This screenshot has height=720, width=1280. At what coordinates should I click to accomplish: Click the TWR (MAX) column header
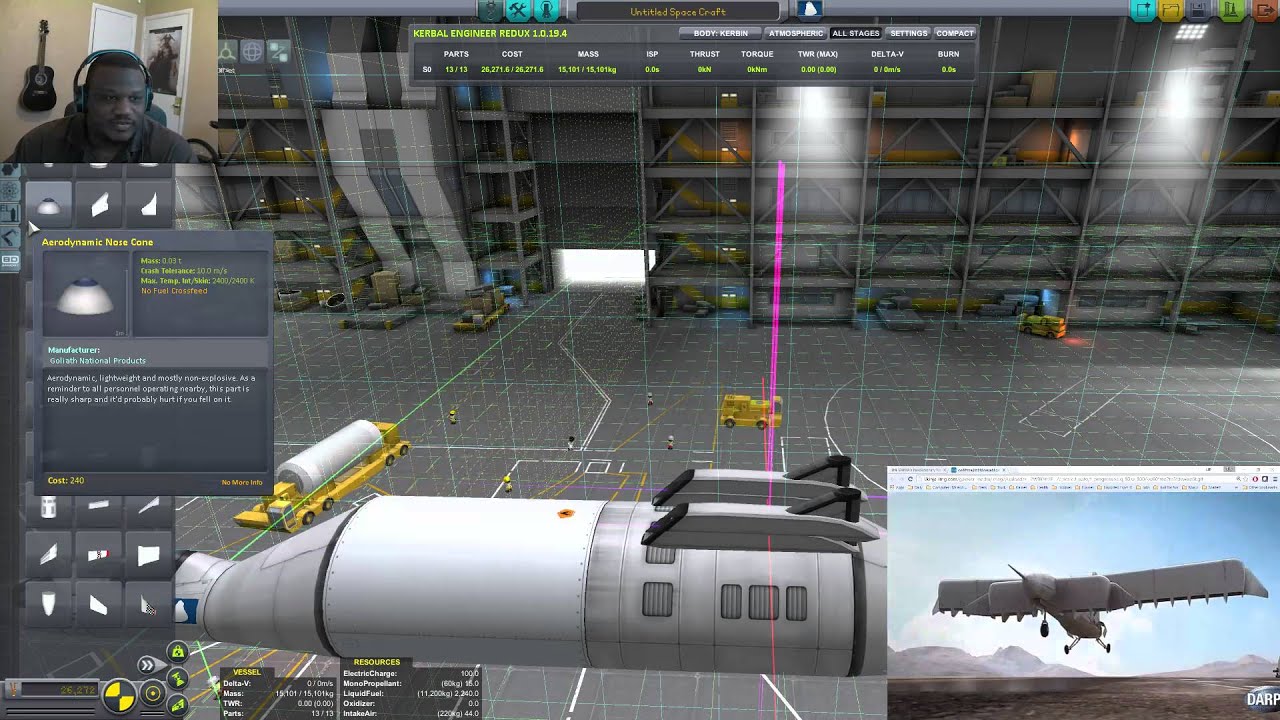818,54
